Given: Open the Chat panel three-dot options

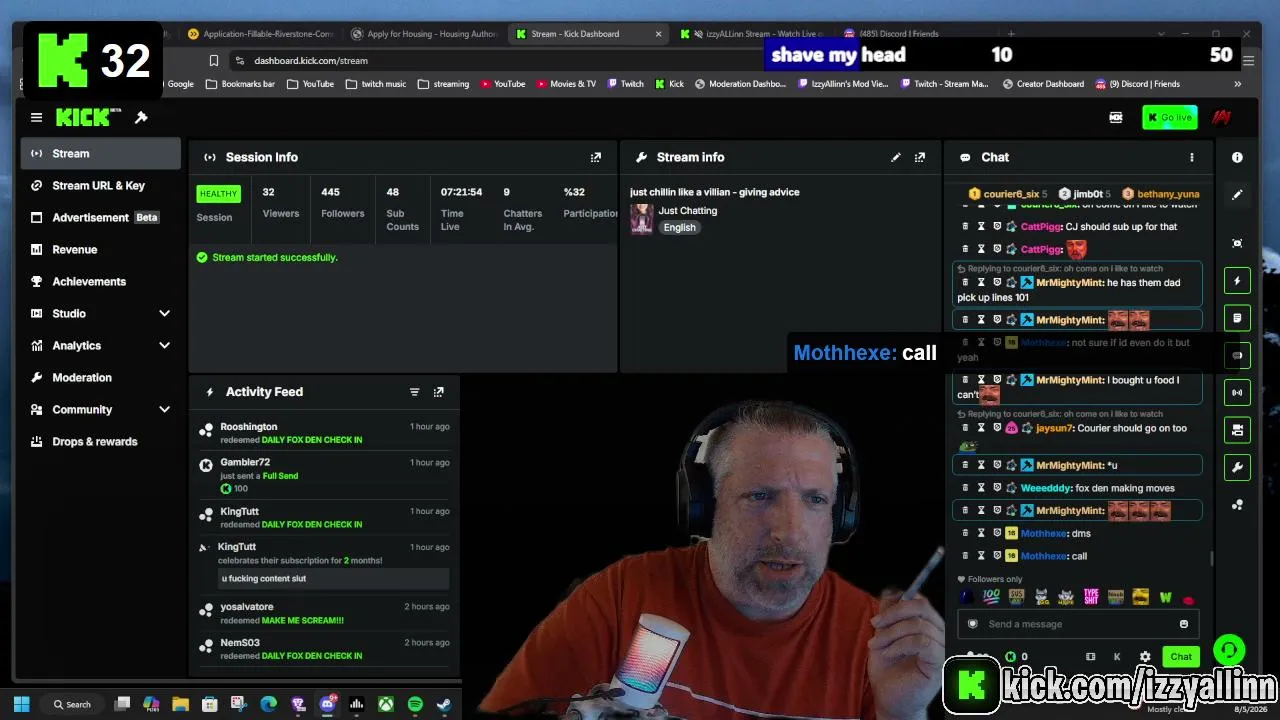Looking at the screenshot, I should pos(1191,157).
